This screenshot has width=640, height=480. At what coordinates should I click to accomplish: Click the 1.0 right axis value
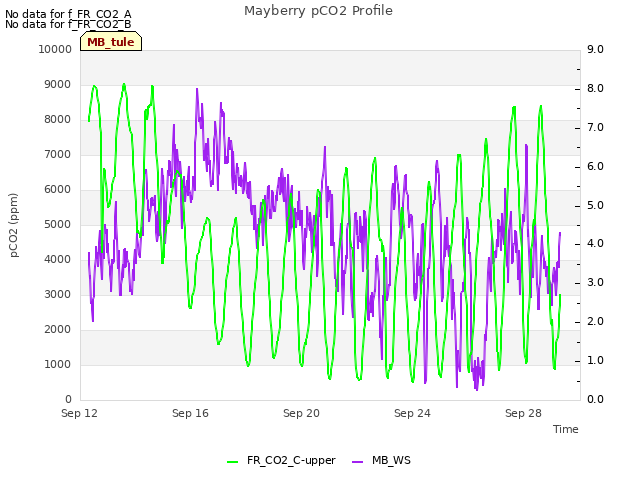(x=595, y=360)
